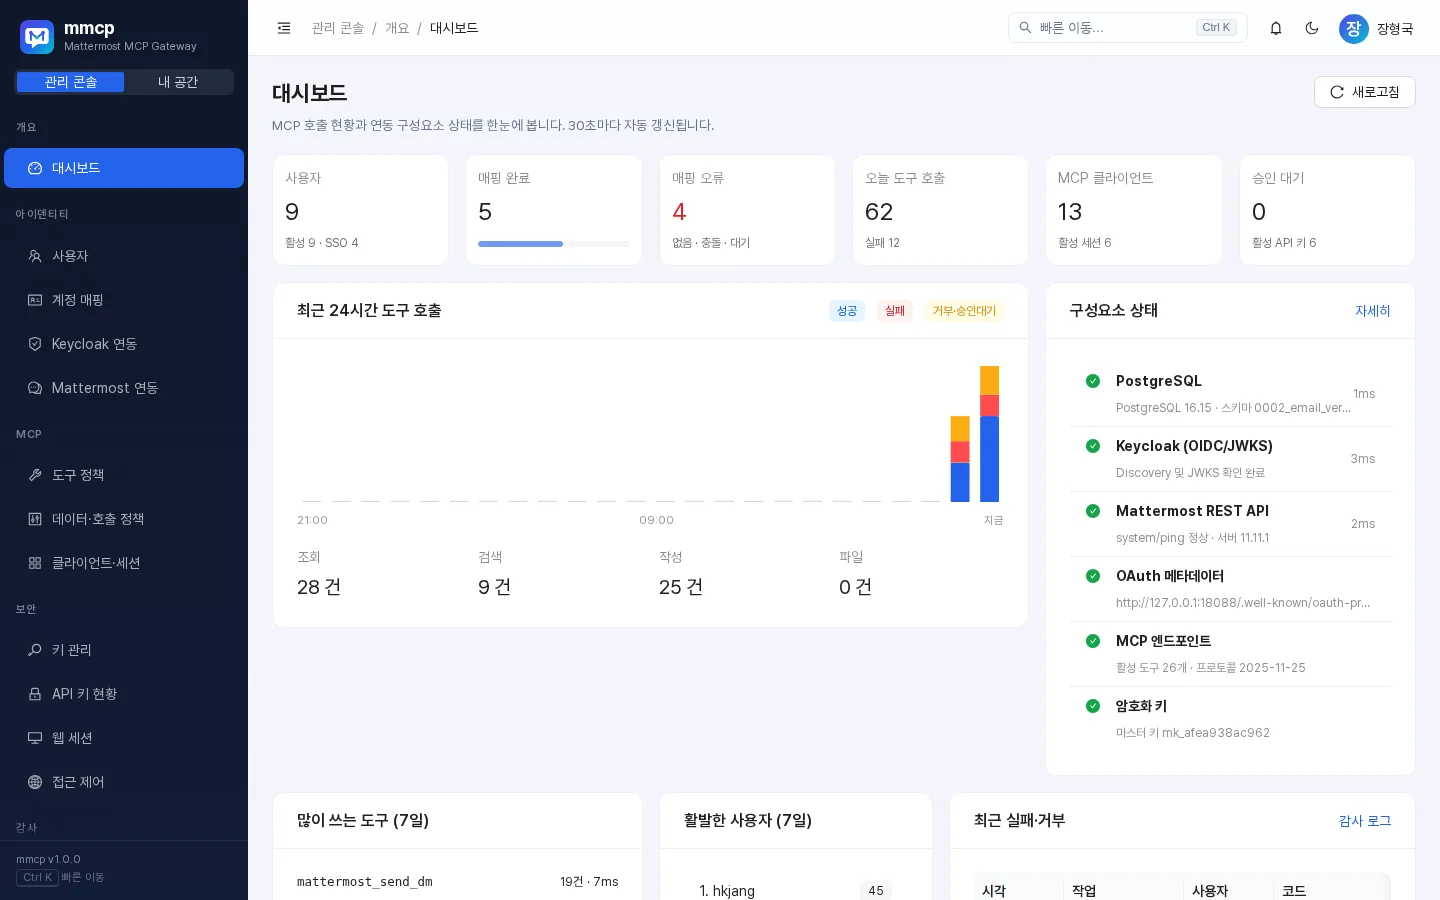This screenshot has height=900, width=1440.
Task: Click the 클라이언트·세션 grid icon
Action: (35, 563)
